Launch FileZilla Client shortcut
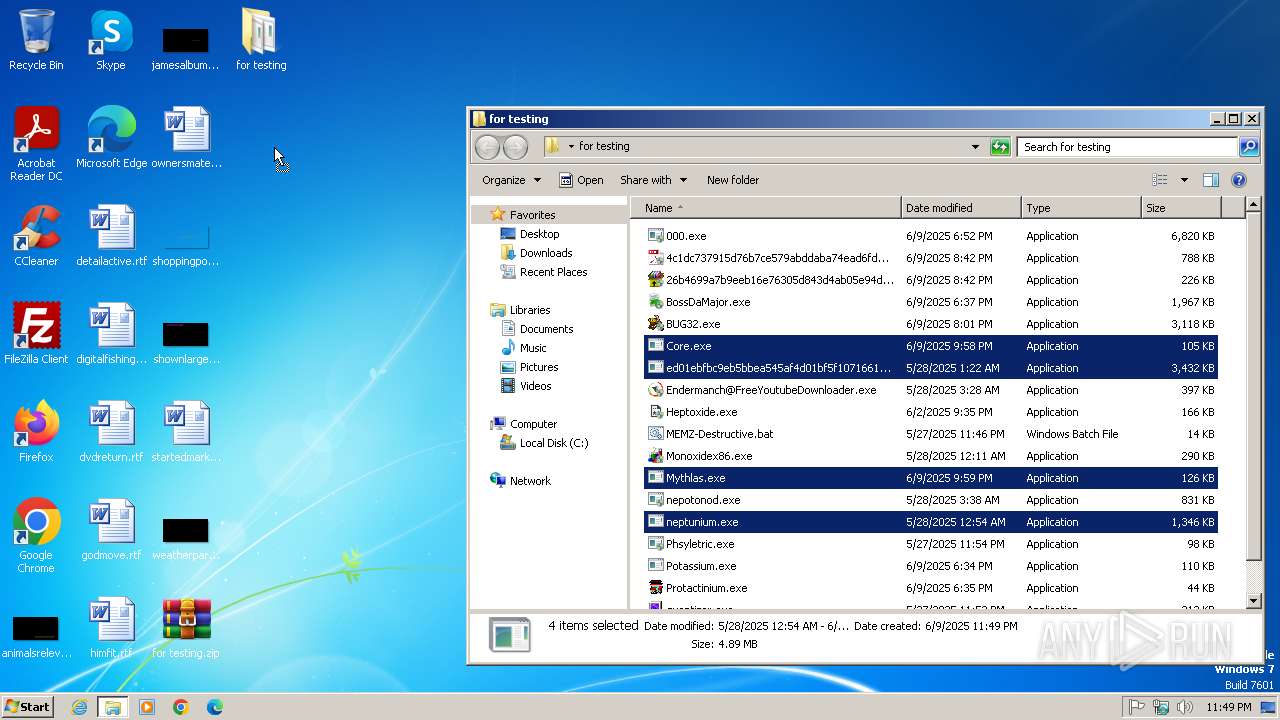This screenshot has height=720, width=1280. click(36, 334)
